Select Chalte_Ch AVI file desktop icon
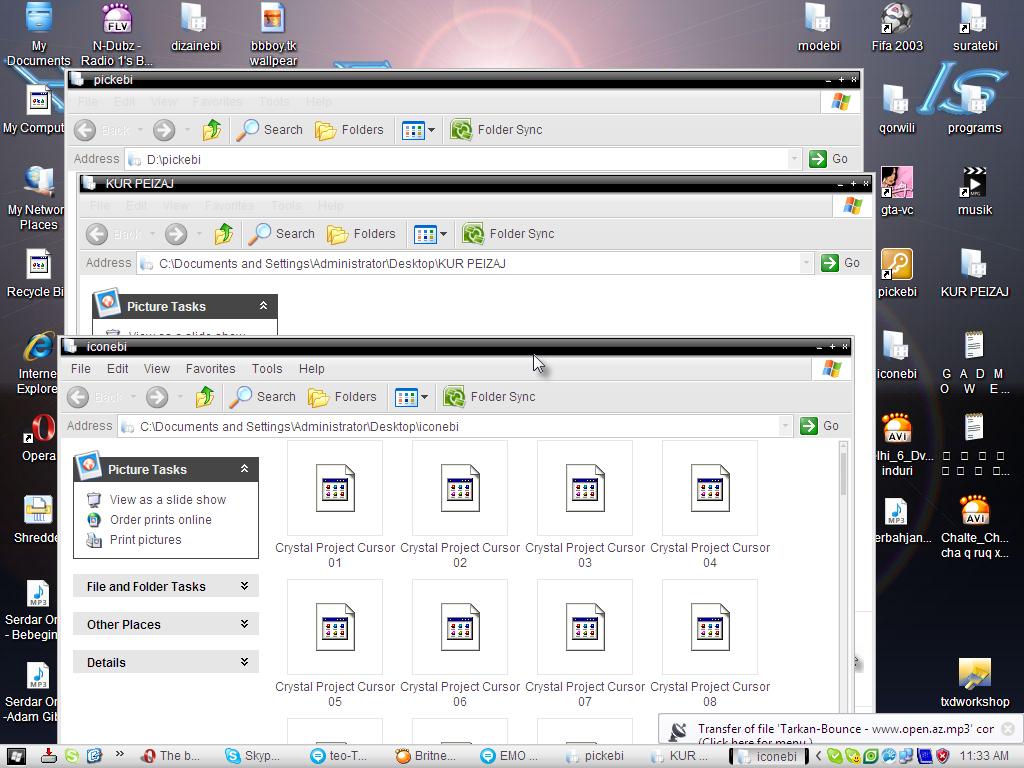 tap(974, 526)
